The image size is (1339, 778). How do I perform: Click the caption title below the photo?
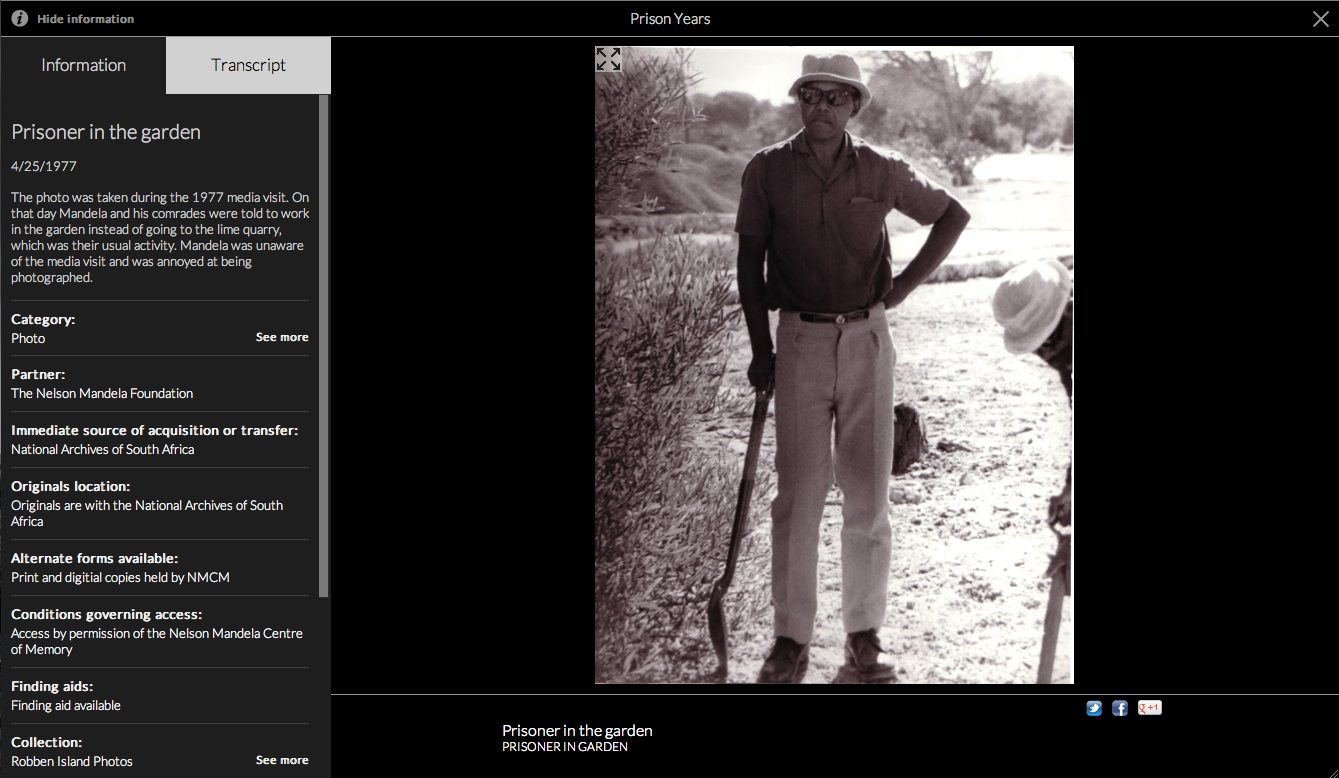(577, 730)
